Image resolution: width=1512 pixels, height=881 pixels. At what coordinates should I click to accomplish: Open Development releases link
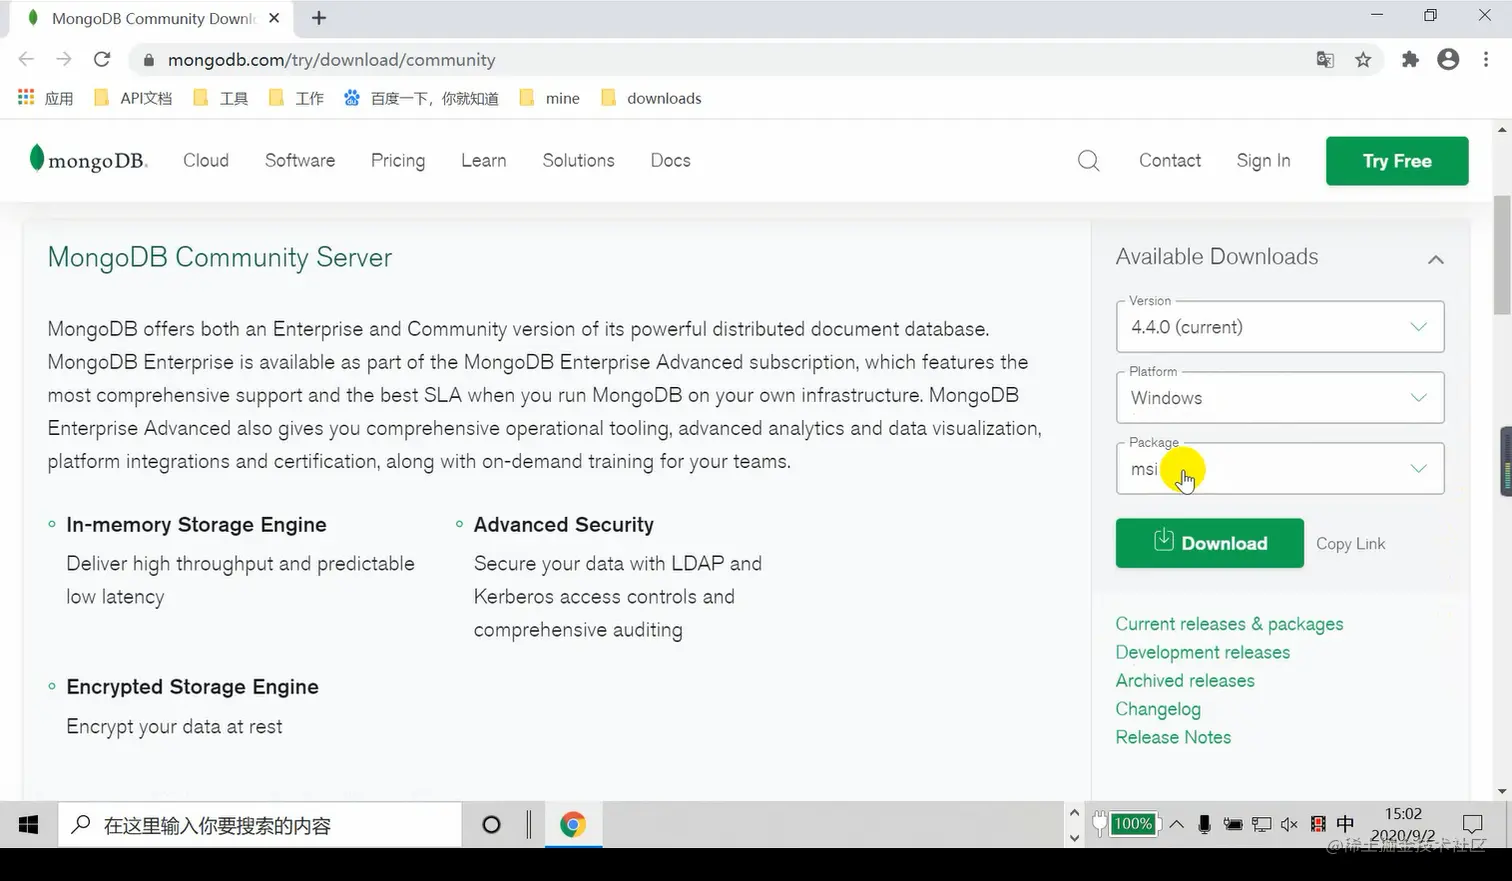point(1203,652)
